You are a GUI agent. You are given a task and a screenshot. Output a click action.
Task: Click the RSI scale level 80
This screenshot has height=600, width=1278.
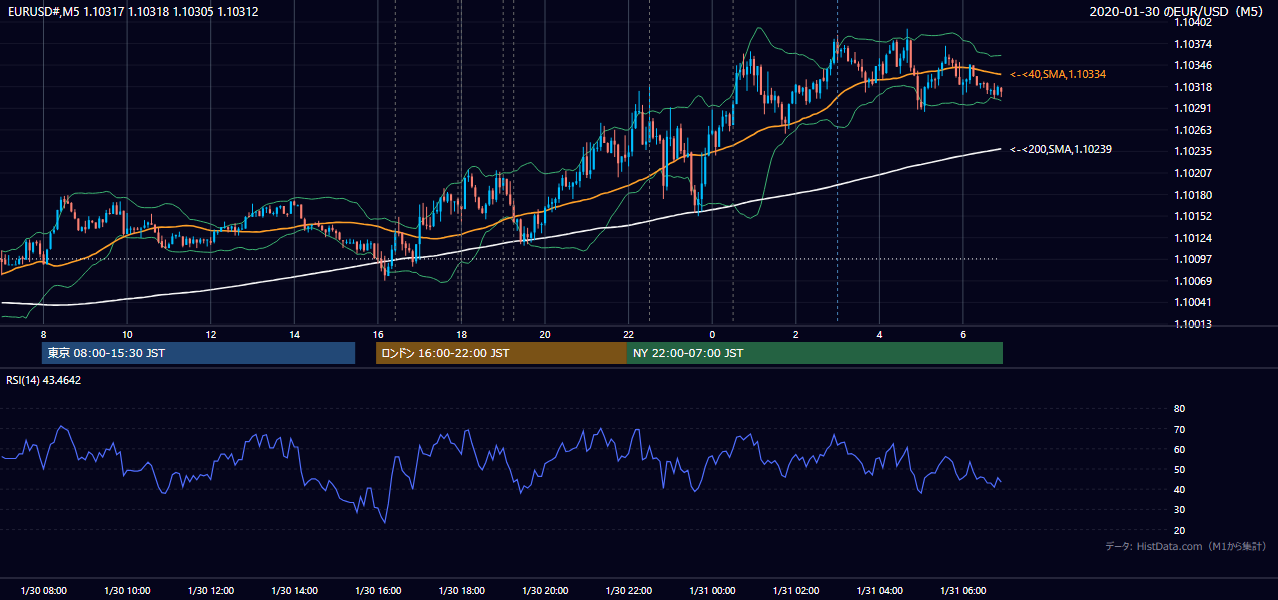click(x=1179, y=409)
